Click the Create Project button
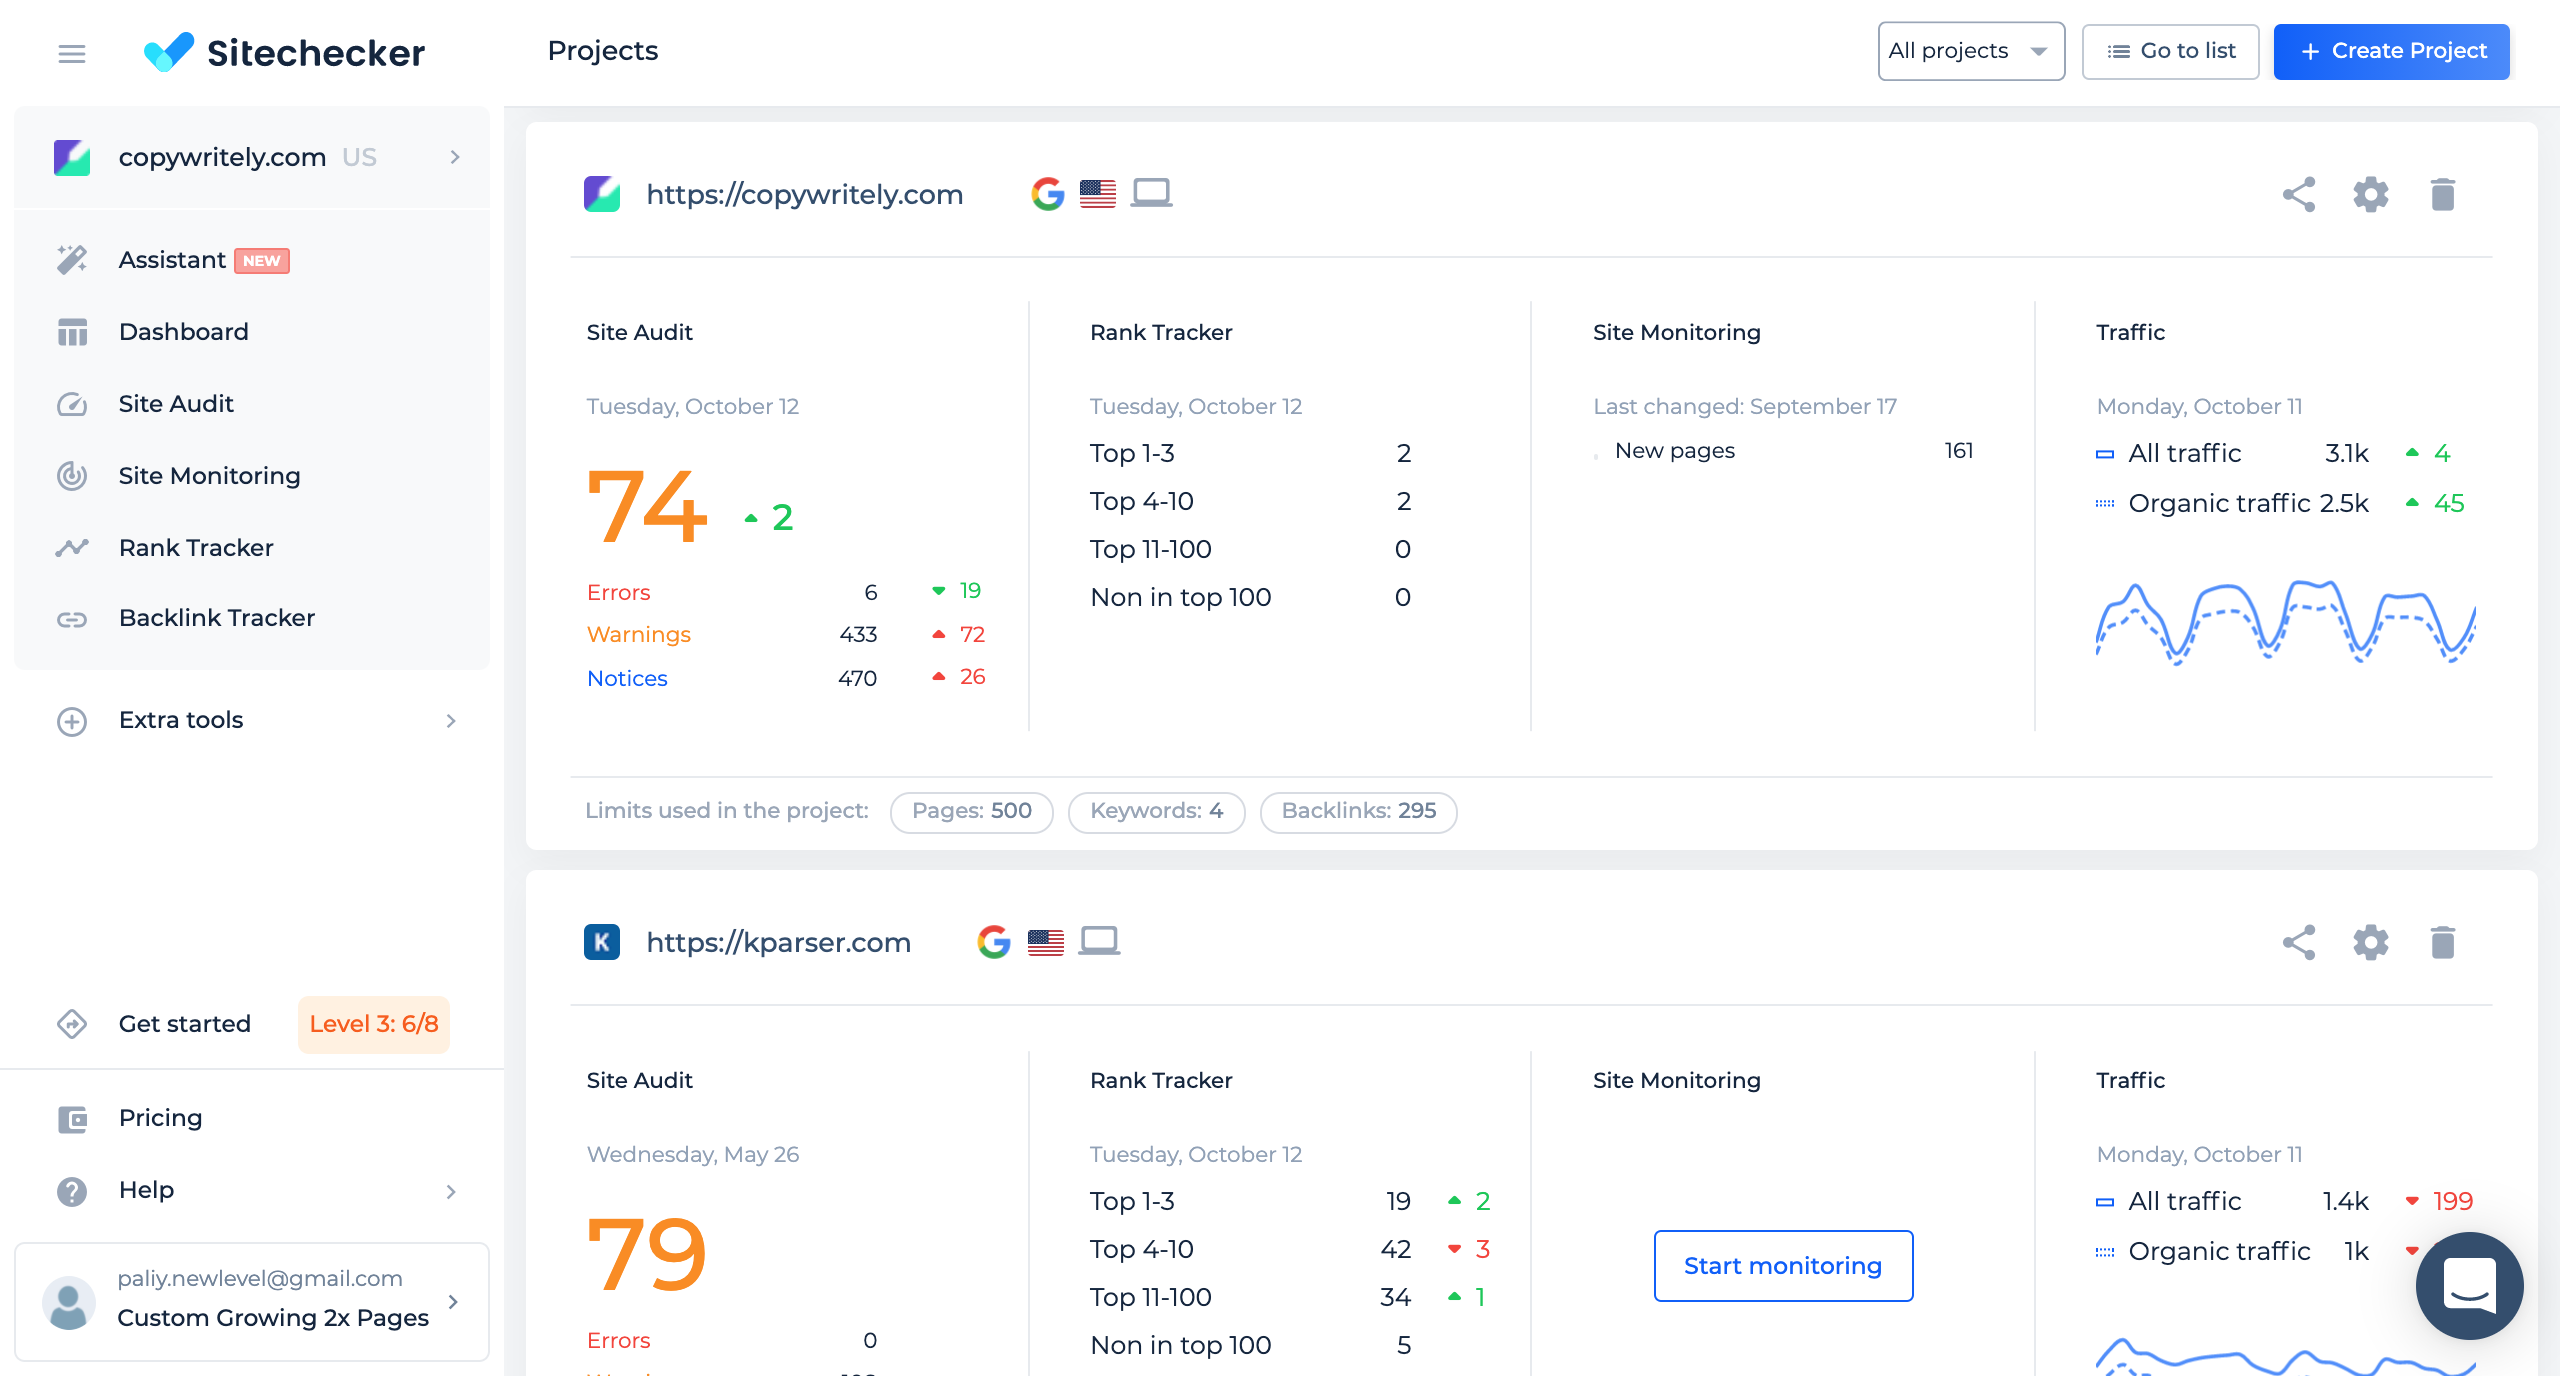2560x1376 pixels. (x=2391, y=51)
